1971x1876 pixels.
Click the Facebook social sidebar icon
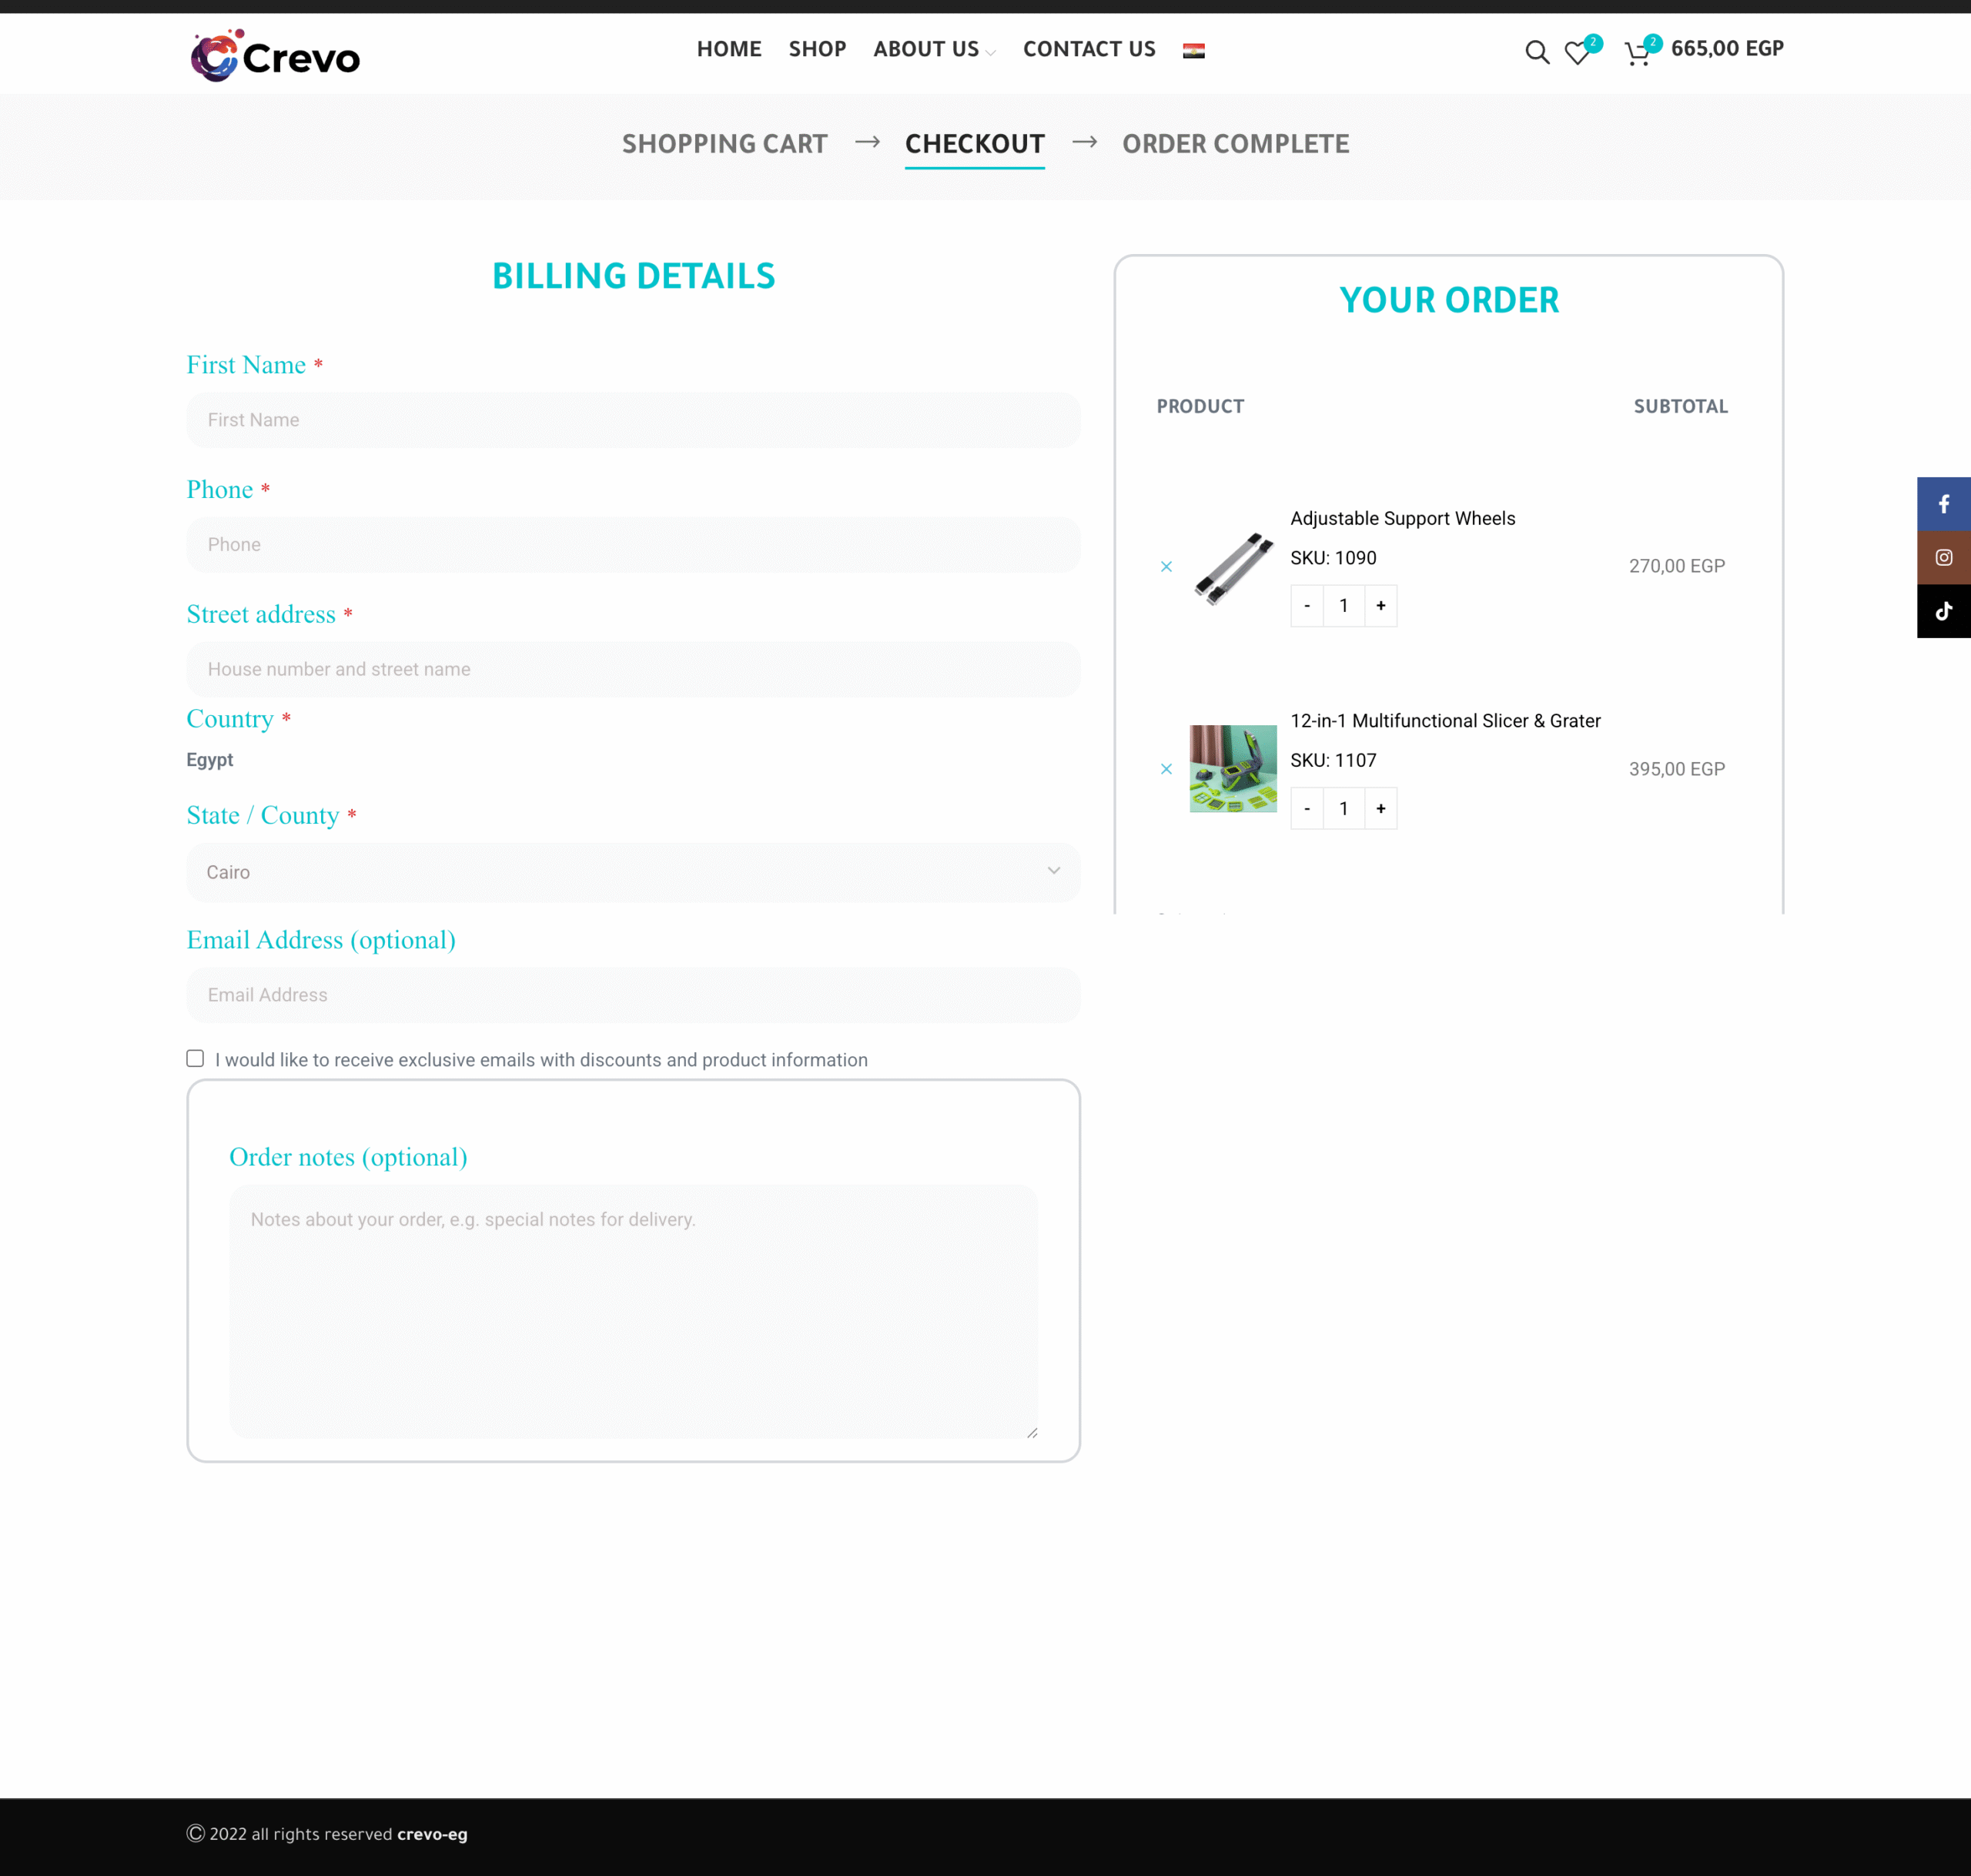[x=1943, y=504]
